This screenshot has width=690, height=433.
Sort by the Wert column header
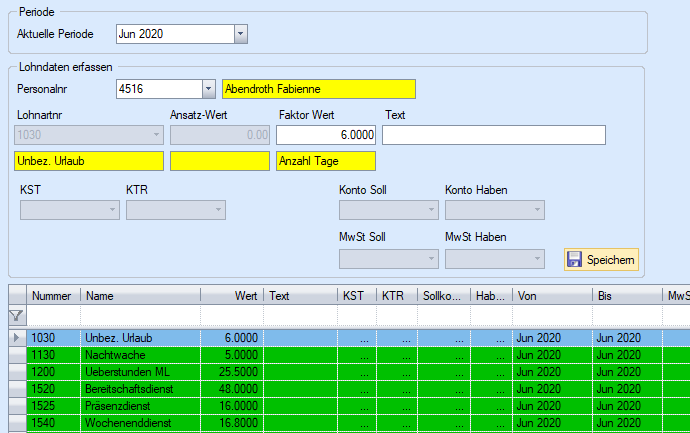[x=232, y=296]
